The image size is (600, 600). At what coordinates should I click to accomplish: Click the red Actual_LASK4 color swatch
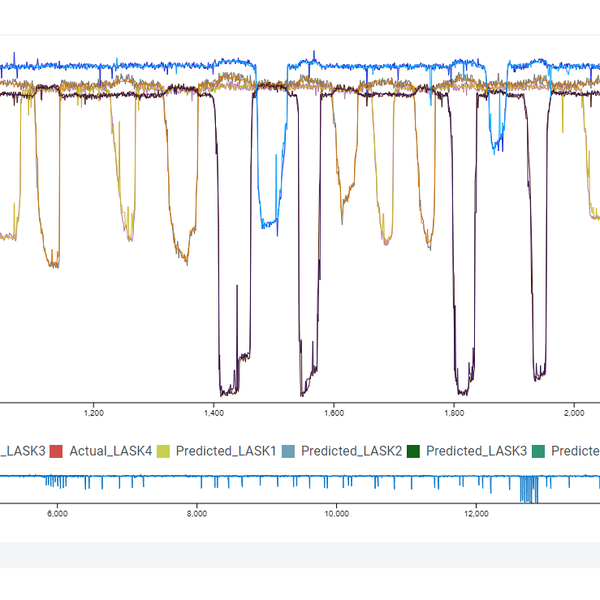[56, 452]
